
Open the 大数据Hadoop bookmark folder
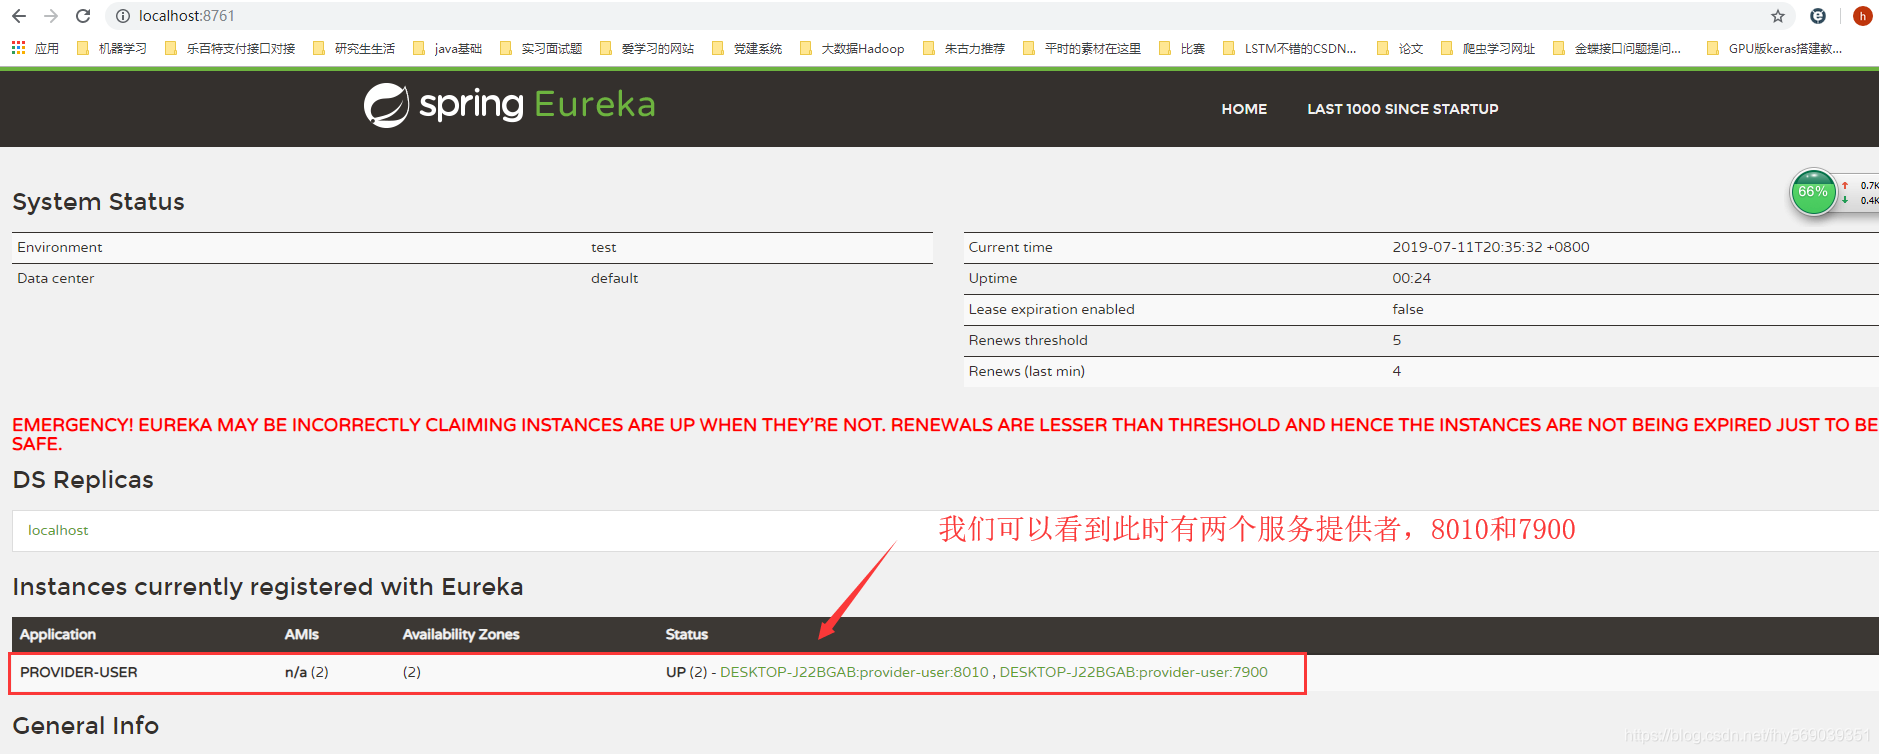852,48
